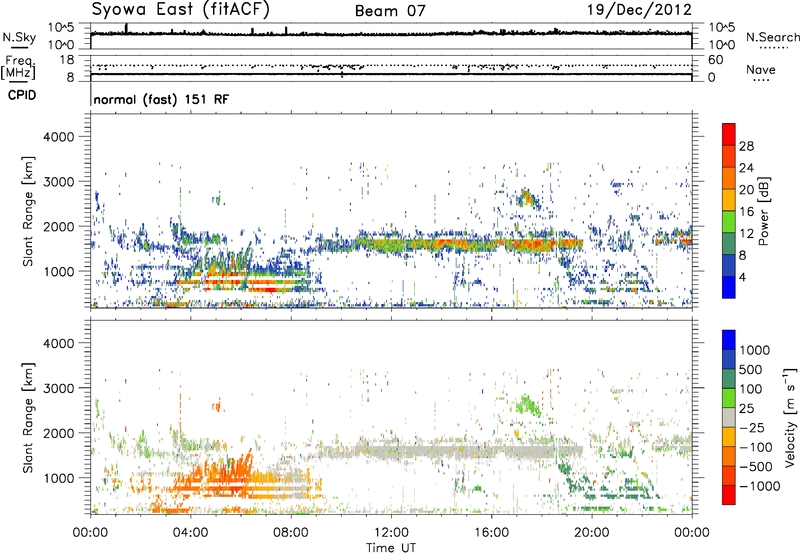Click the '08:00' time tick label
800x554 pixels.
click(291, 533)
